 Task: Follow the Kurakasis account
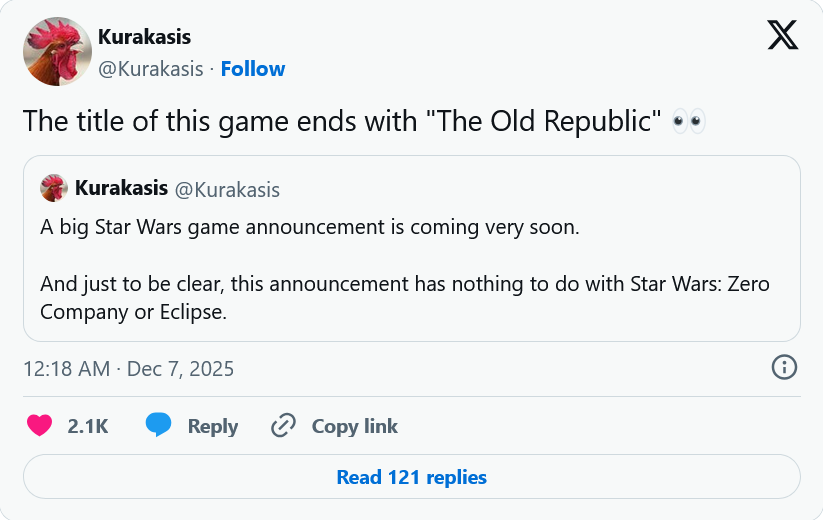point(253,69)
